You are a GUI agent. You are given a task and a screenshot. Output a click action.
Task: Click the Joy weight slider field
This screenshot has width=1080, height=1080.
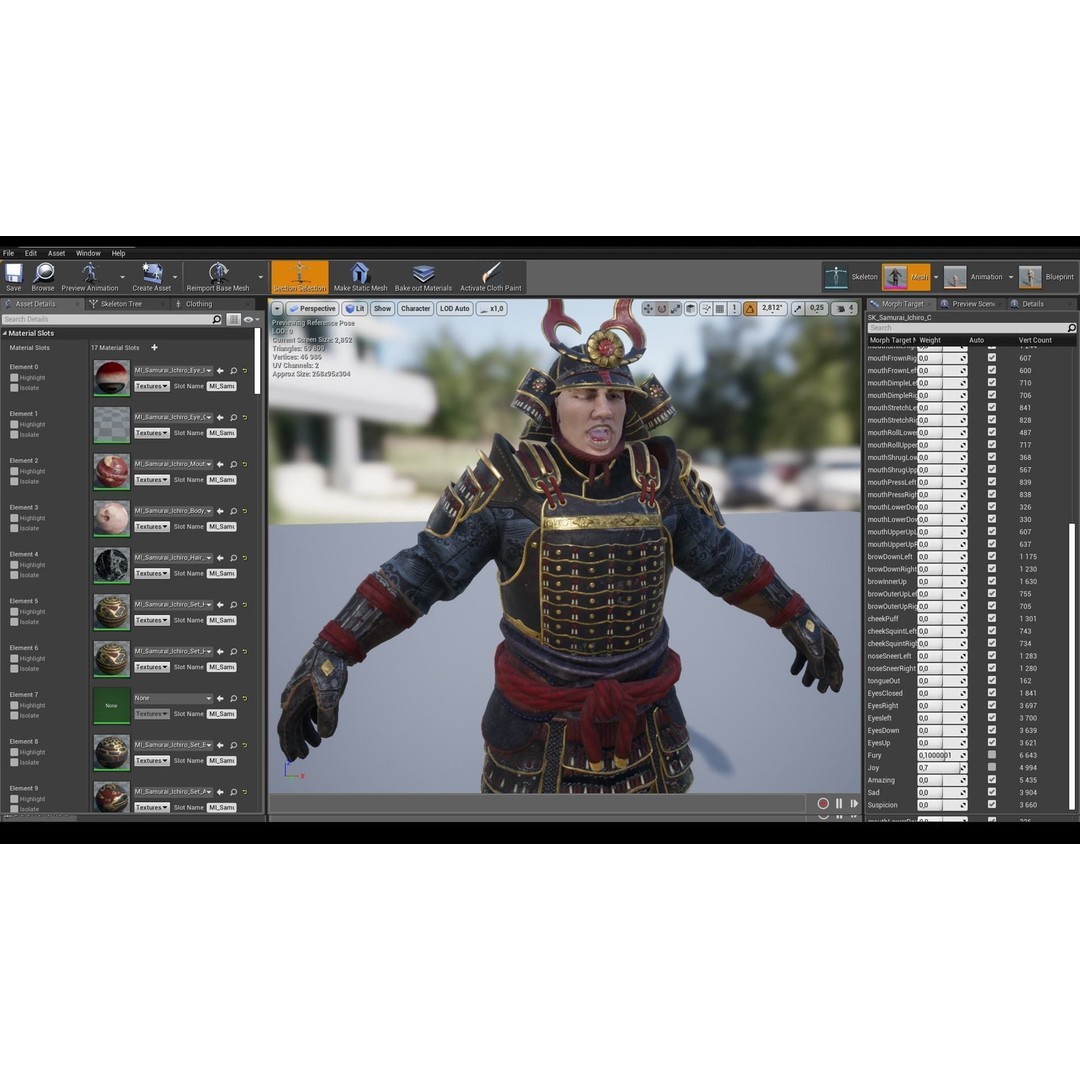[942, 767]
